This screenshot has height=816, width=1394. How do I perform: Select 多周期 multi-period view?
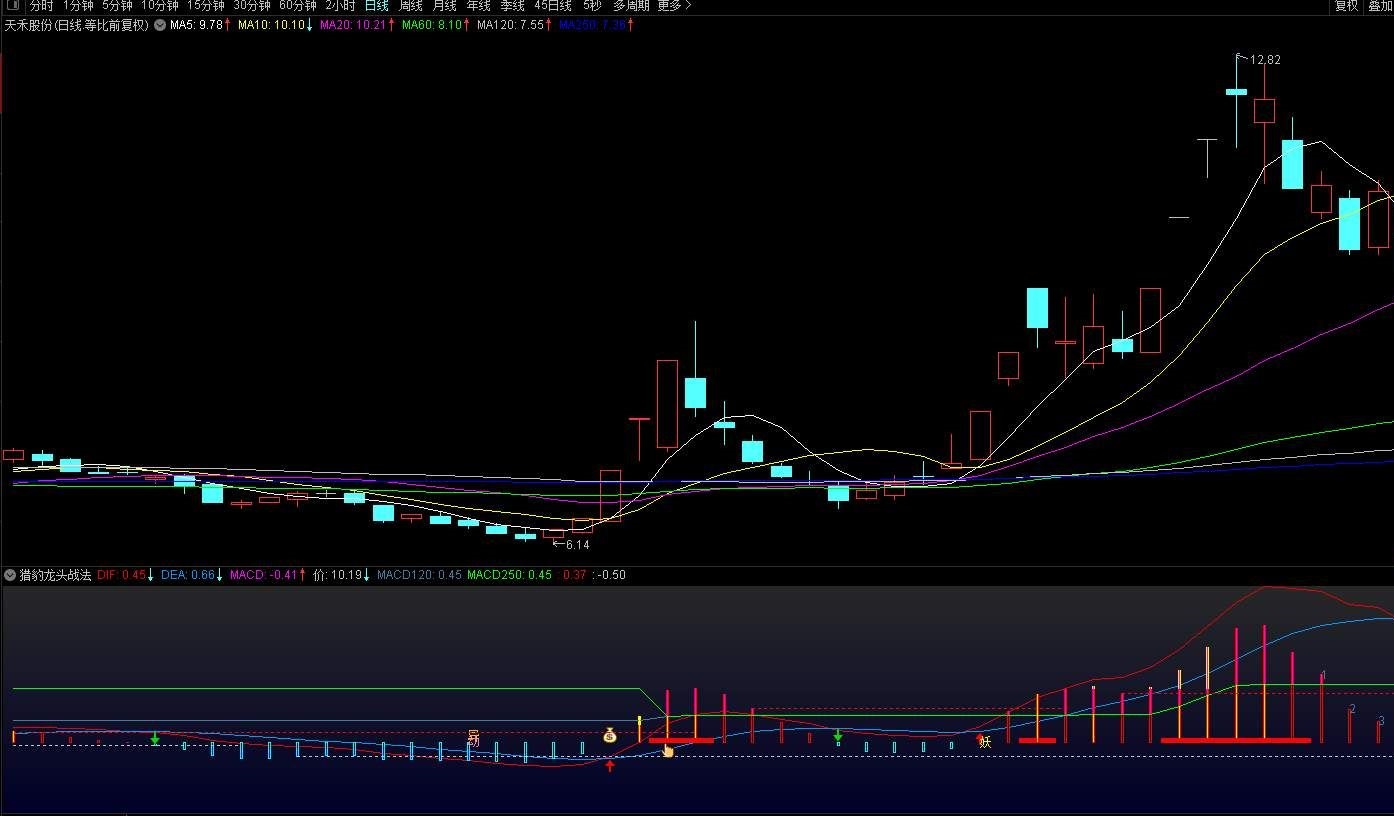[x=630, y=5]
